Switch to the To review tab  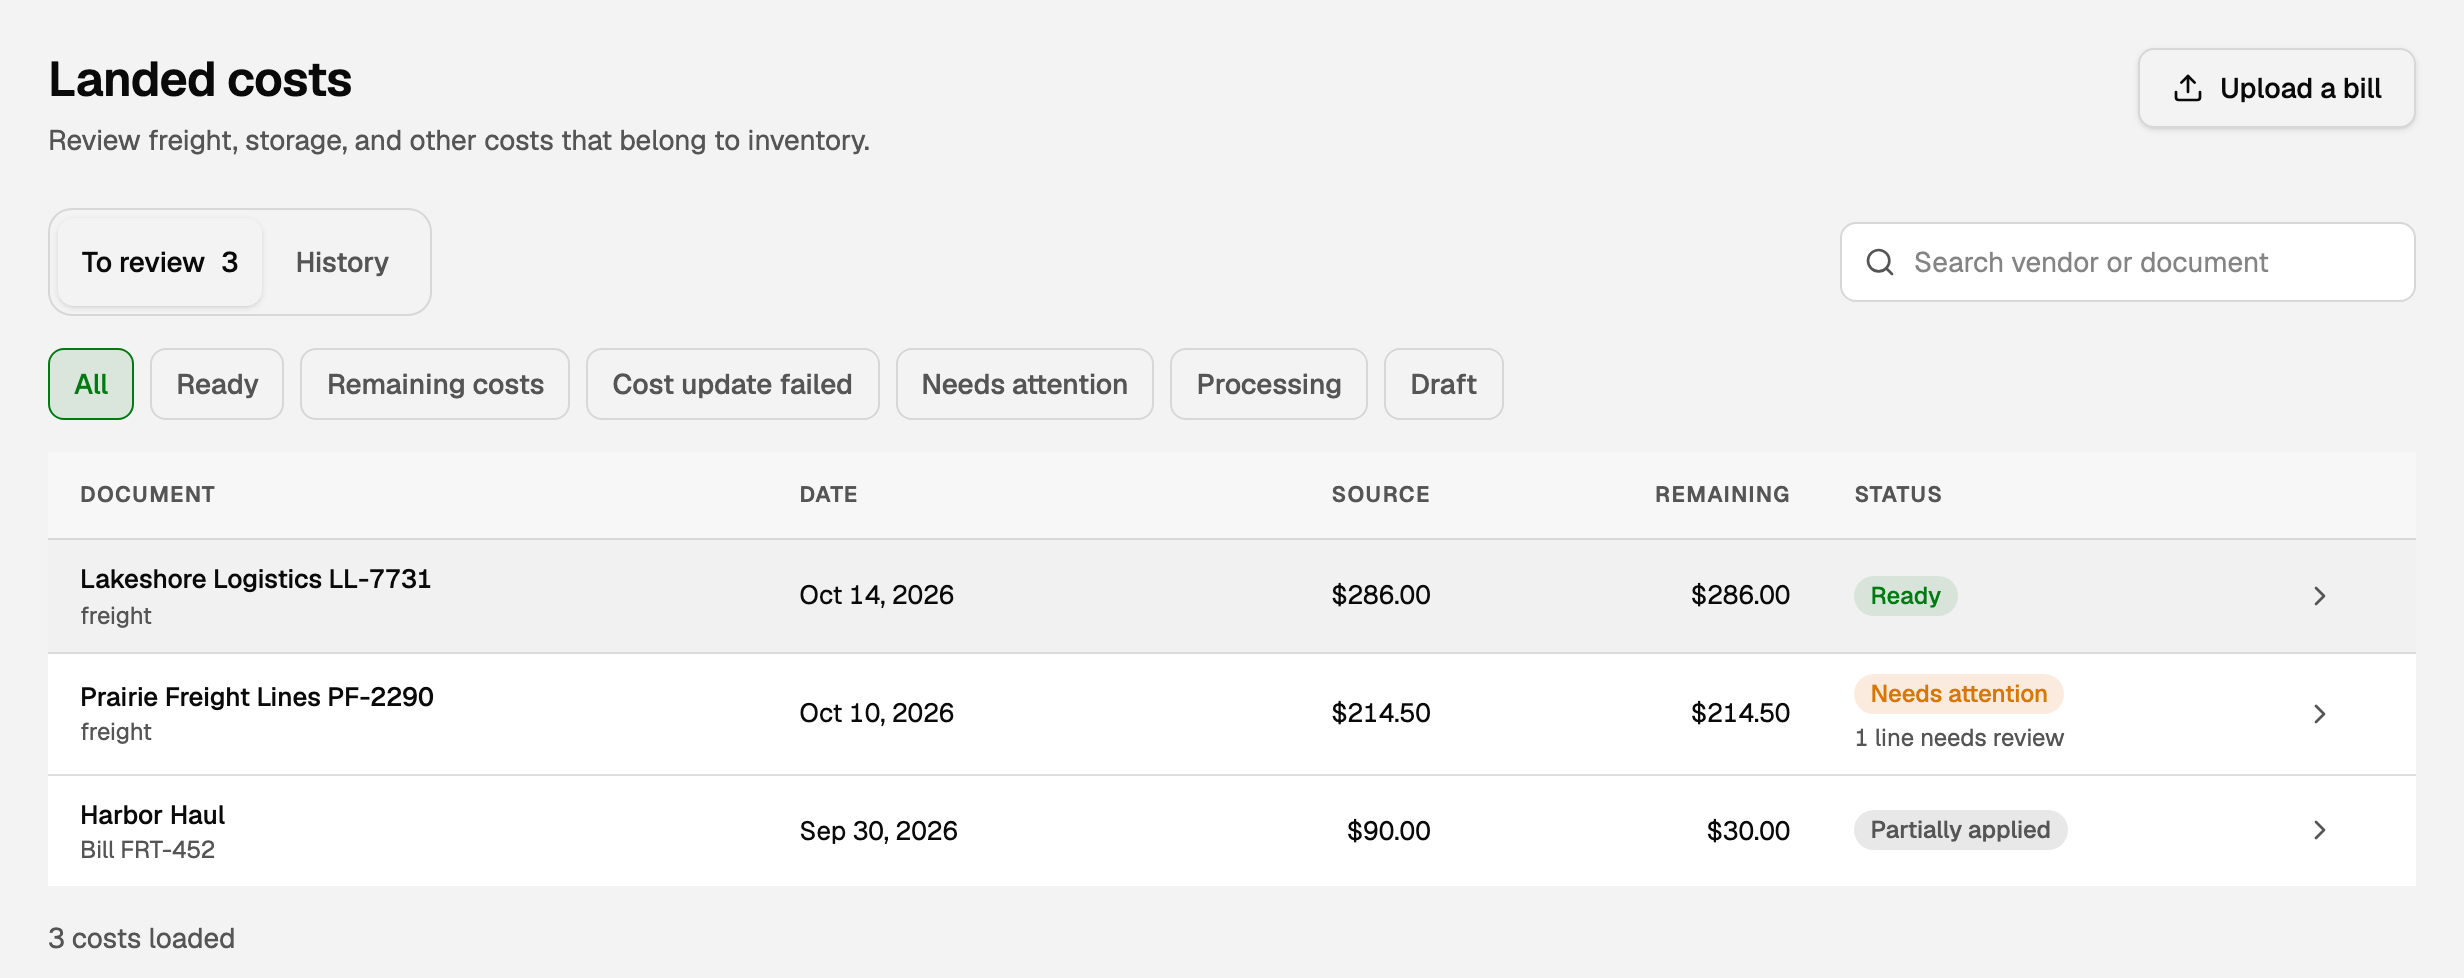[160, 262]
